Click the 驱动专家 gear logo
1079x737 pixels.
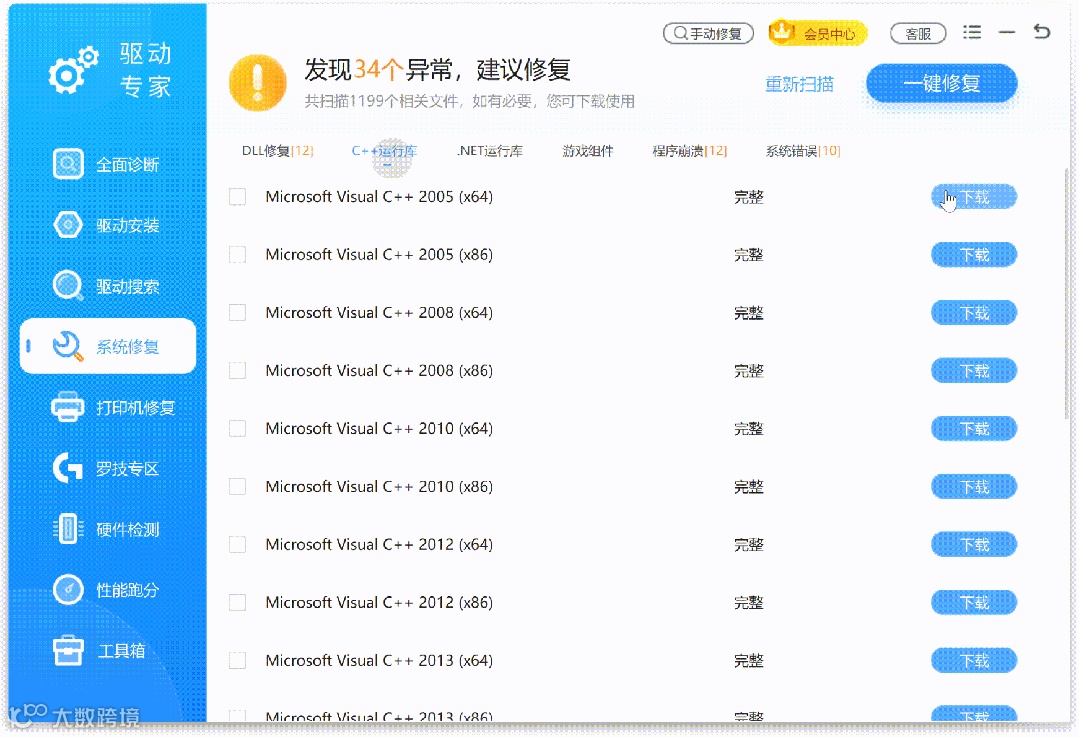click(72, 70)
